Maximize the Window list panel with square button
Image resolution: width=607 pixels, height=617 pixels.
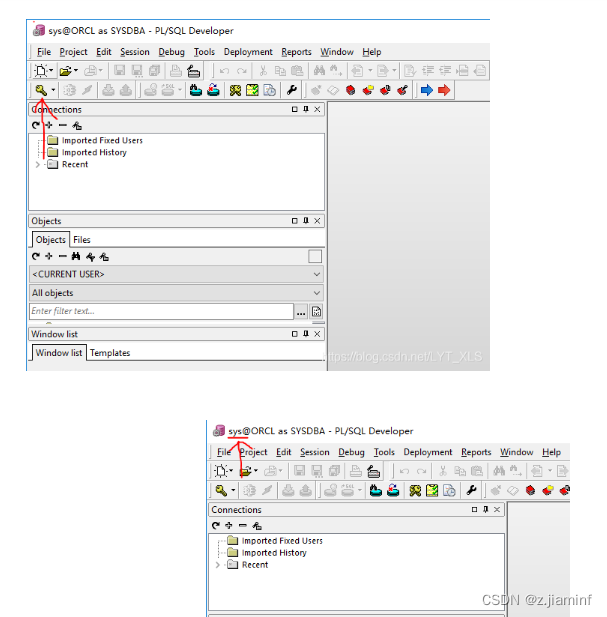point(294,334)
